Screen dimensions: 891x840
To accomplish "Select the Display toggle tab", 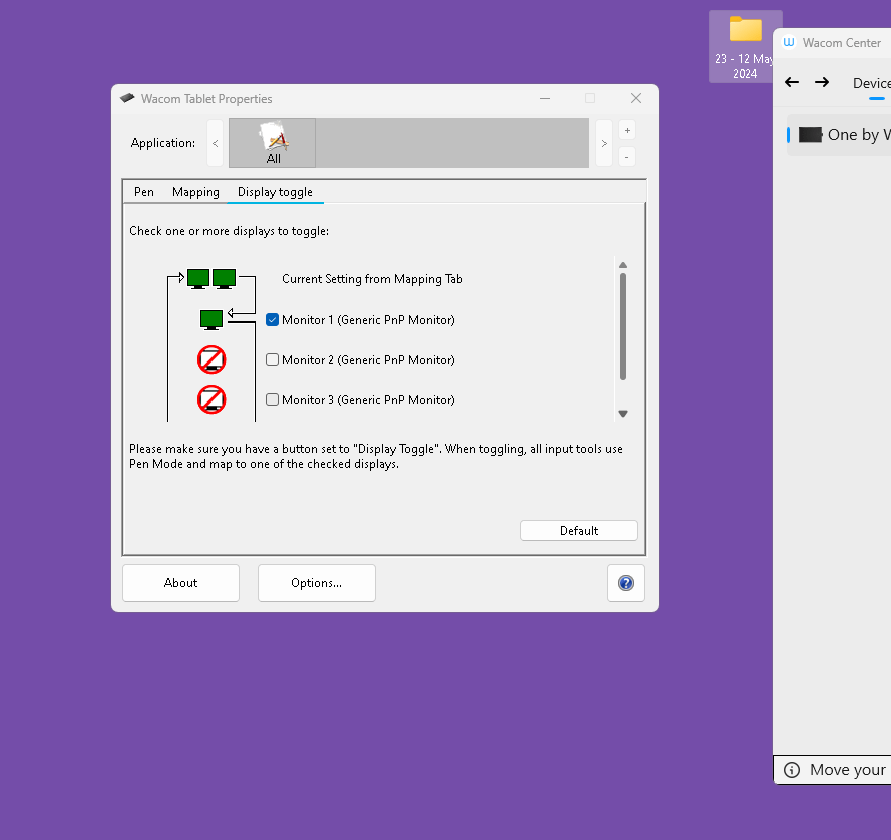I will pyautogui.click(x=275, y=192).
